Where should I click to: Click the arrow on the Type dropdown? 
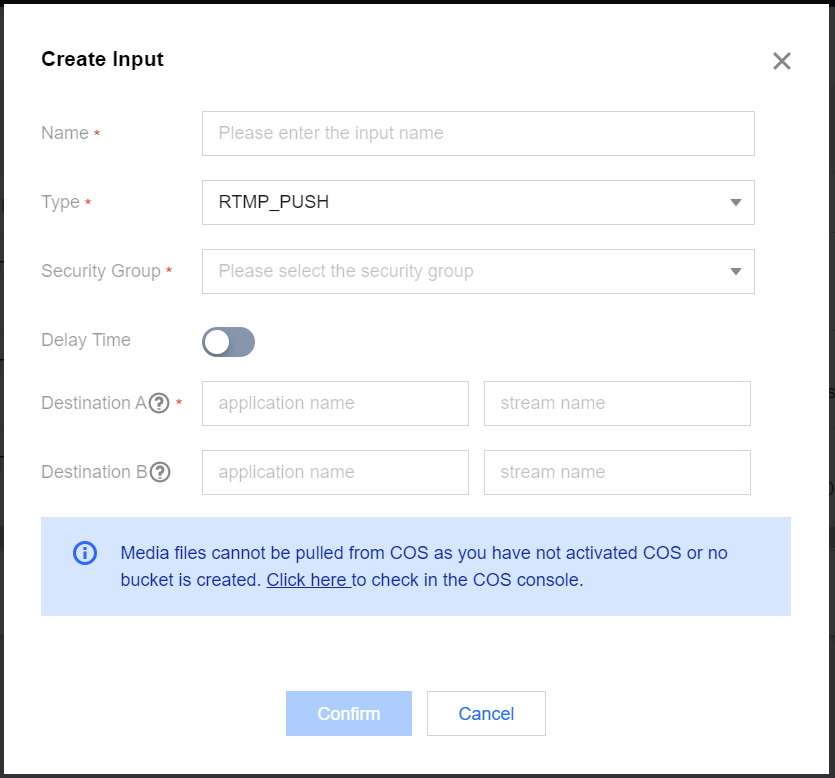tap(736, 203)
